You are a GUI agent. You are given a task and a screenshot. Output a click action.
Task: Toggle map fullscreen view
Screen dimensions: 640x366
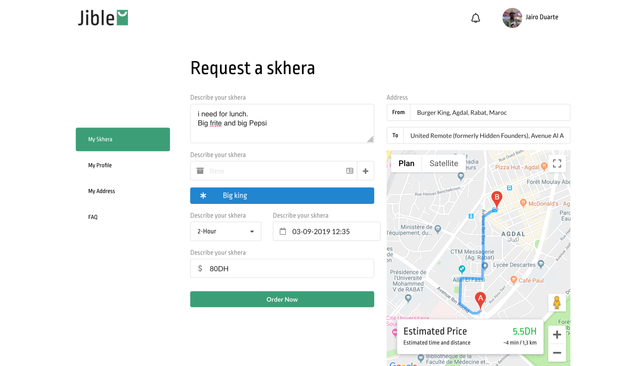(x=557, y=164)
